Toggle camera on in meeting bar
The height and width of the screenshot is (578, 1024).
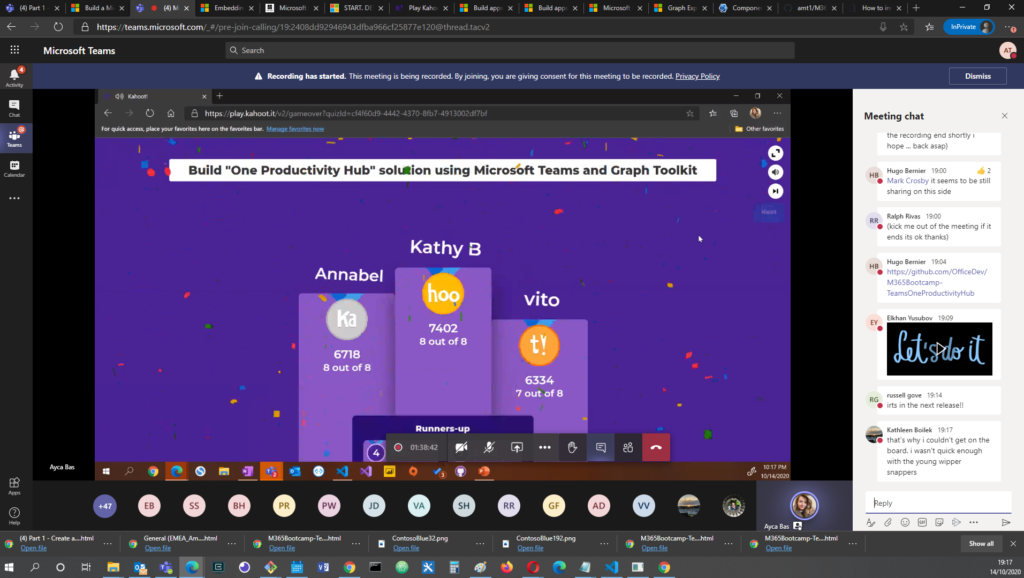click(x=461, y=447)
